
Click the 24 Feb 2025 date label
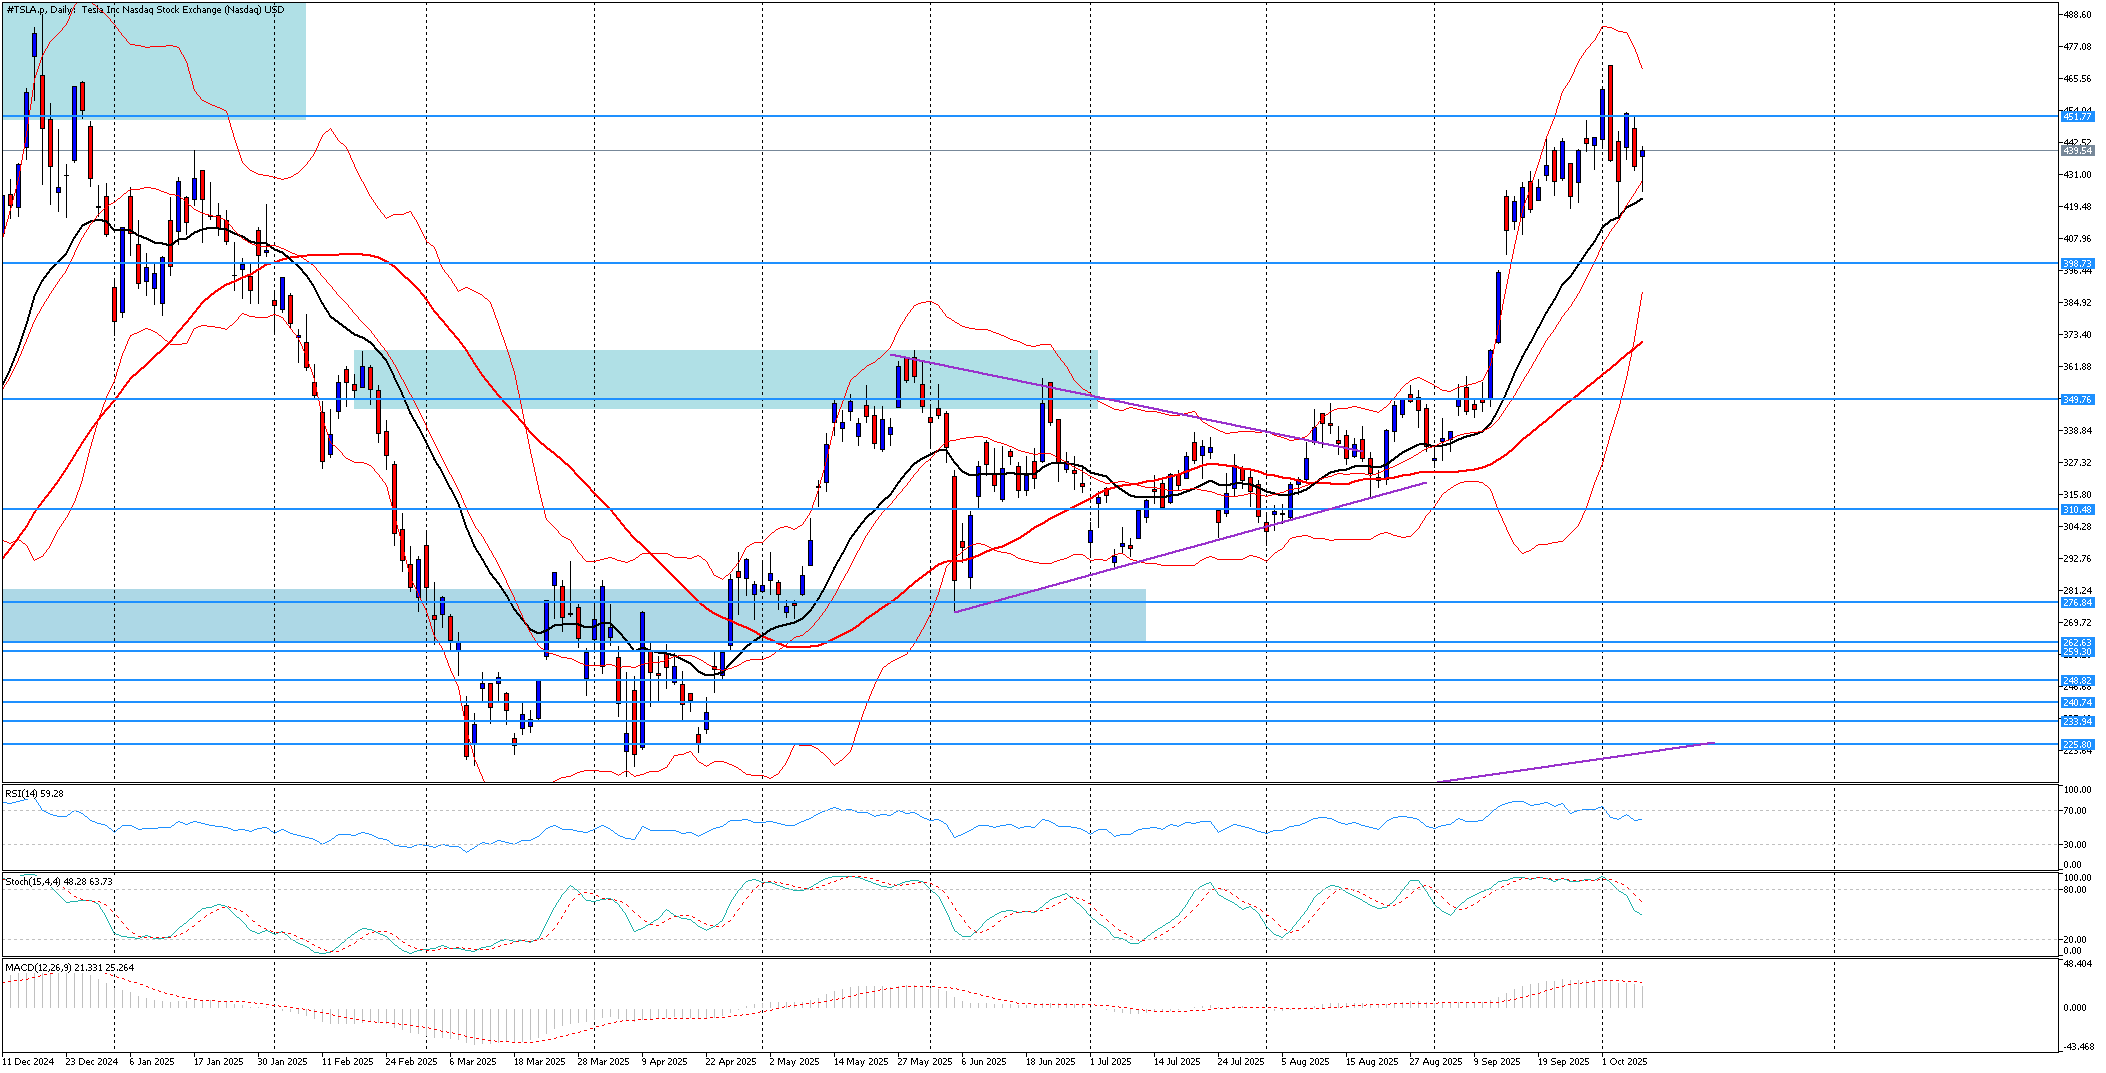[x=411, y=1062]
